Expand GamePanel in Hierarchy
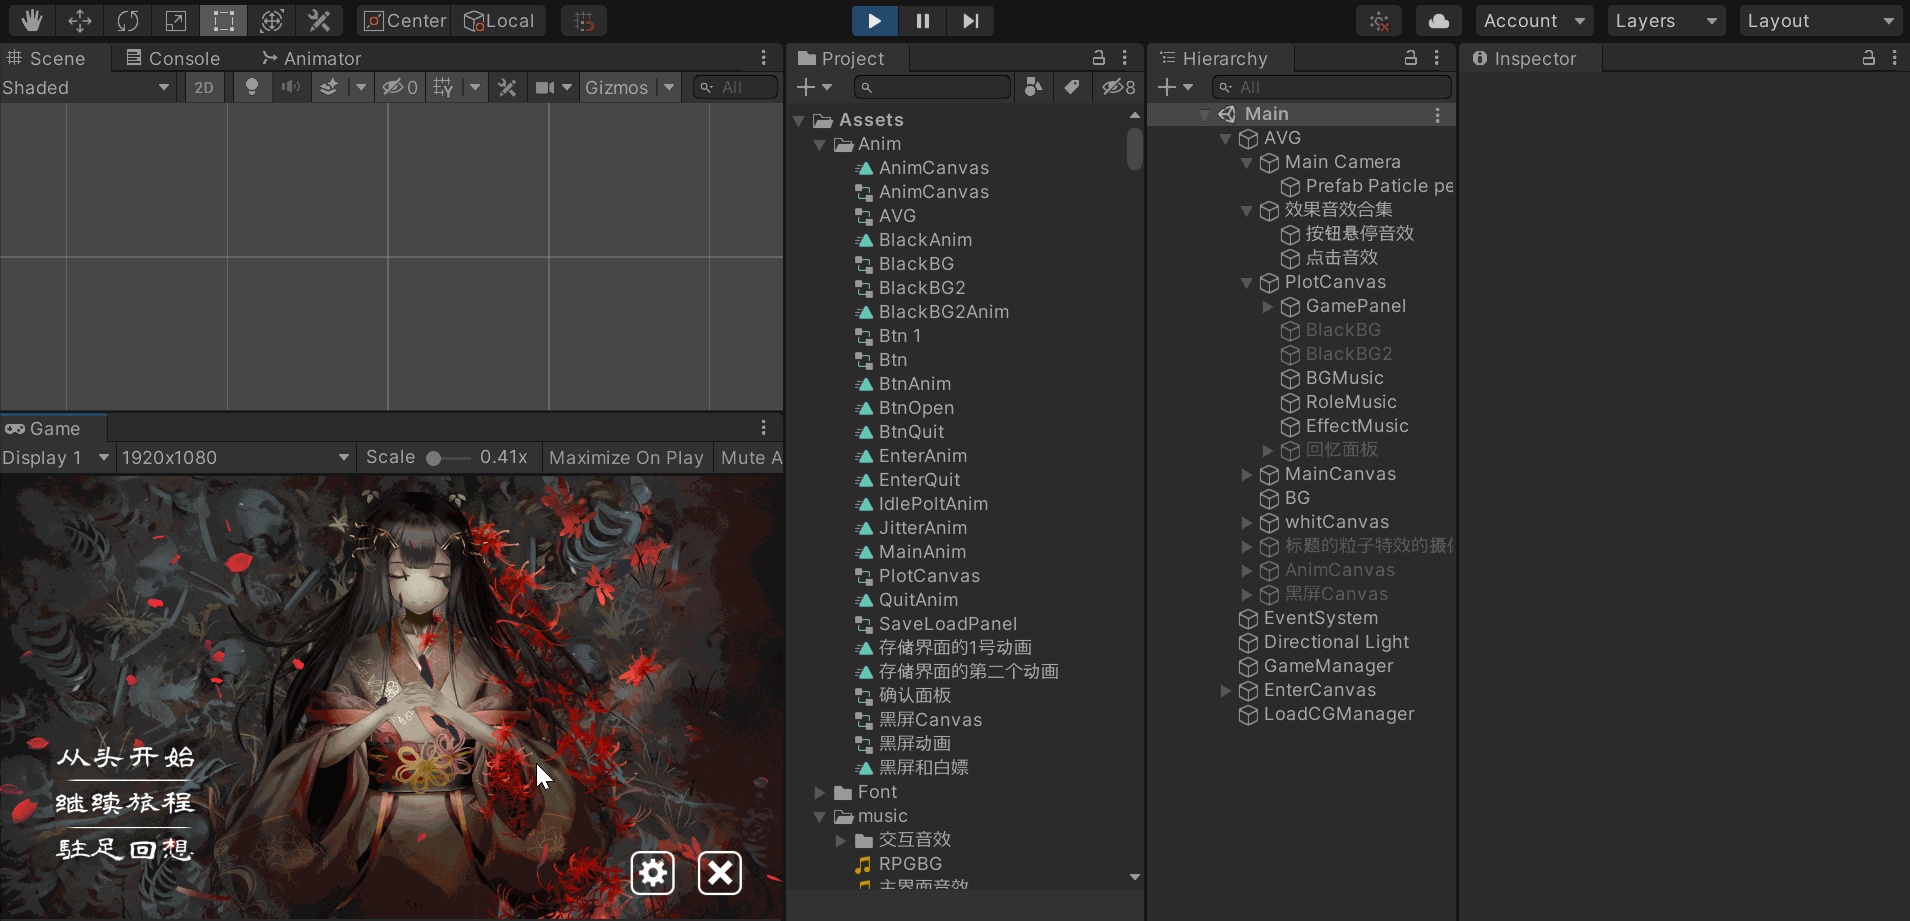This screenshot has width=1910, height=921. tap(1268, 307)
